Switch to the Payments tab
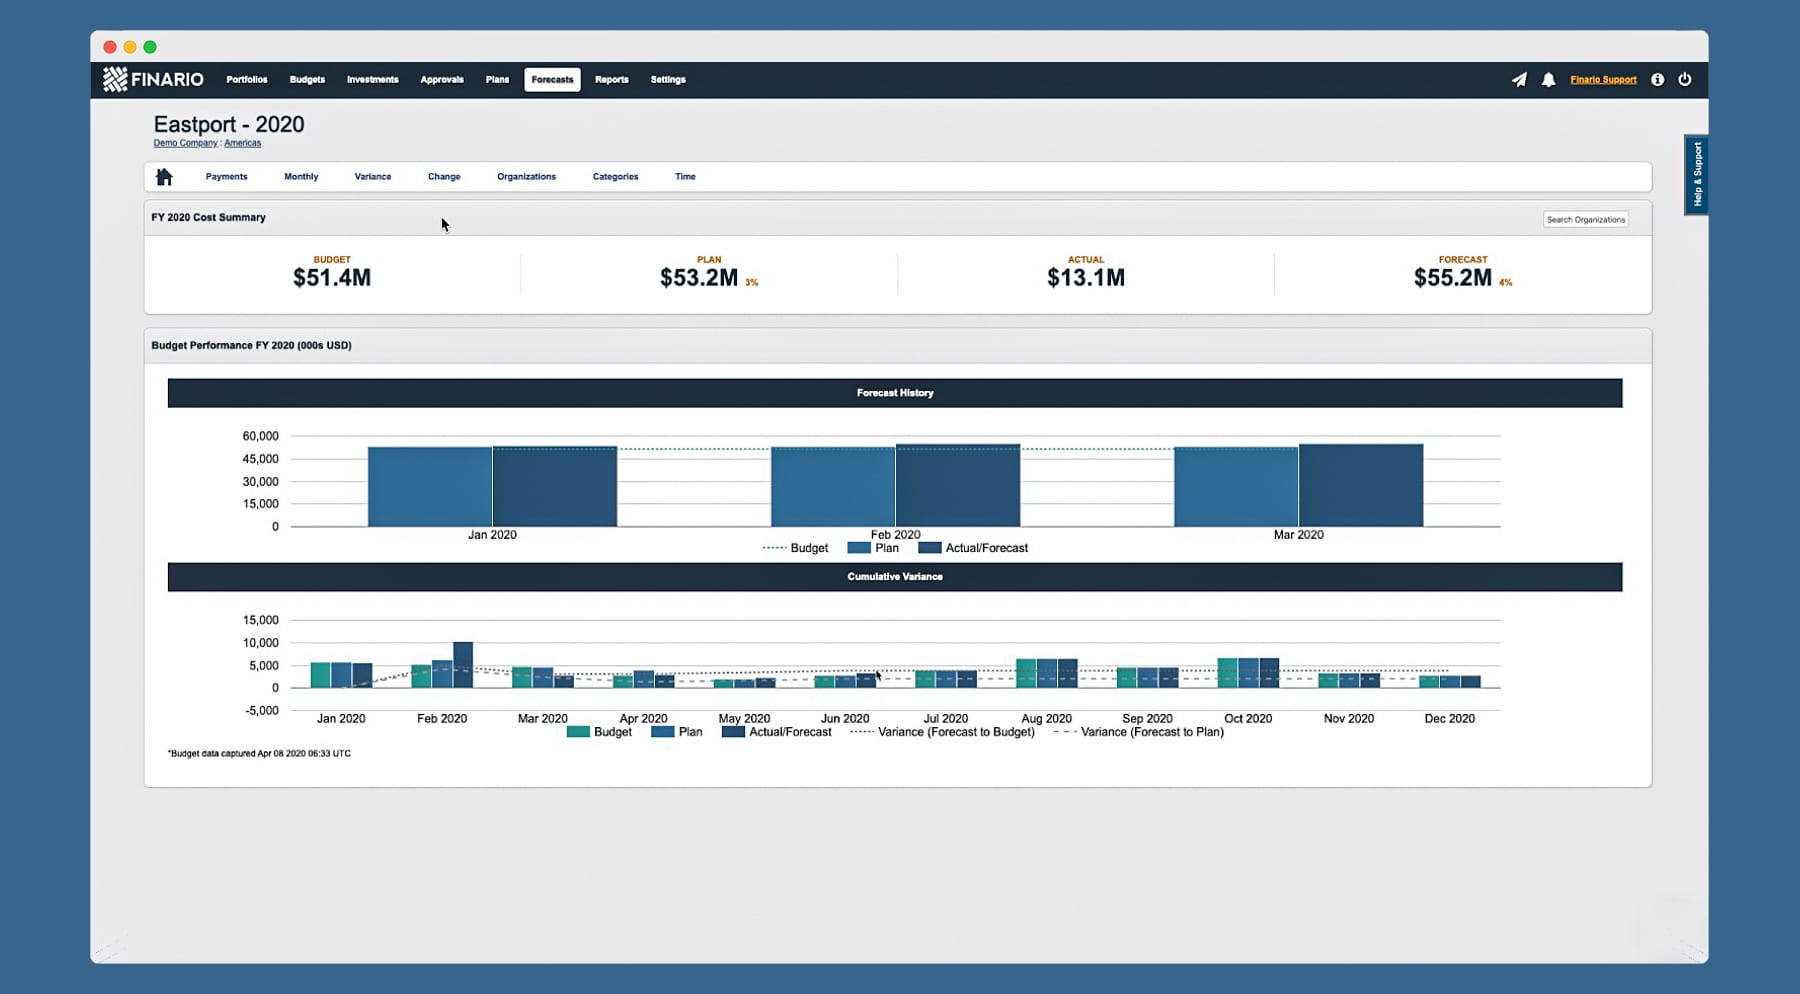This screenshot has height=994, width=1800. [x=226, y=177]
